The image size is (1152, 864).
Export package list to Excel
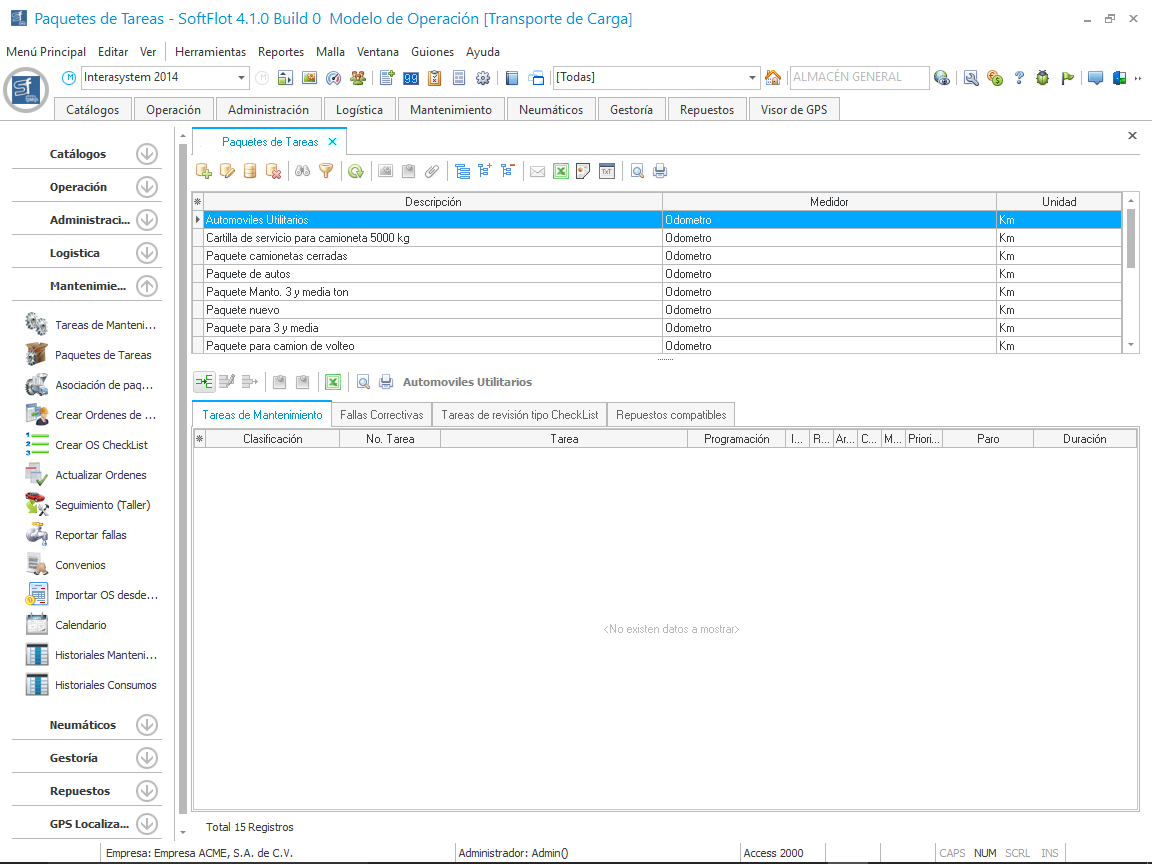tap(561, 171)
